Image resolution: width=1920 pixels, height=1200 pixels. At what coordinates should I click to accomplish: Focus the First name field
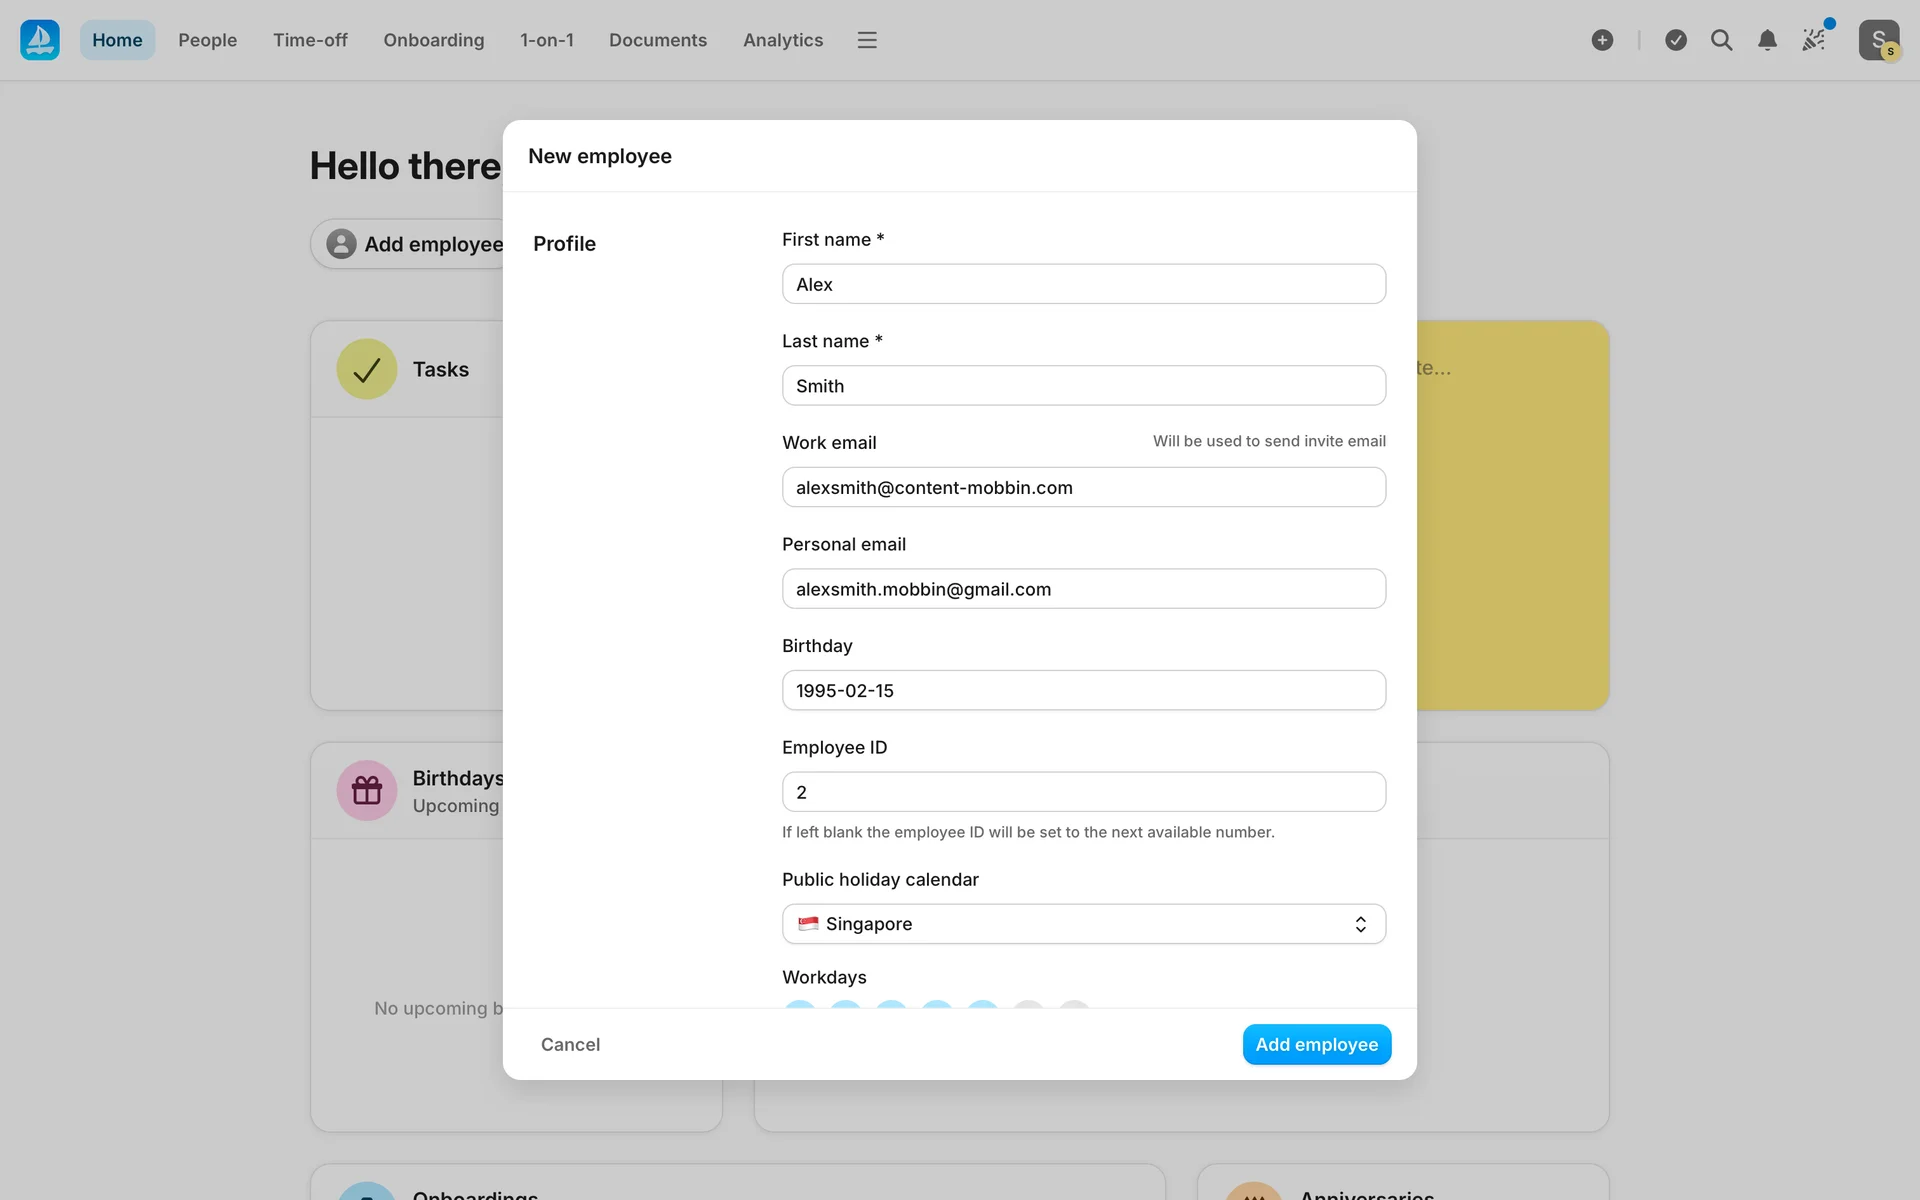(1083, 284)
